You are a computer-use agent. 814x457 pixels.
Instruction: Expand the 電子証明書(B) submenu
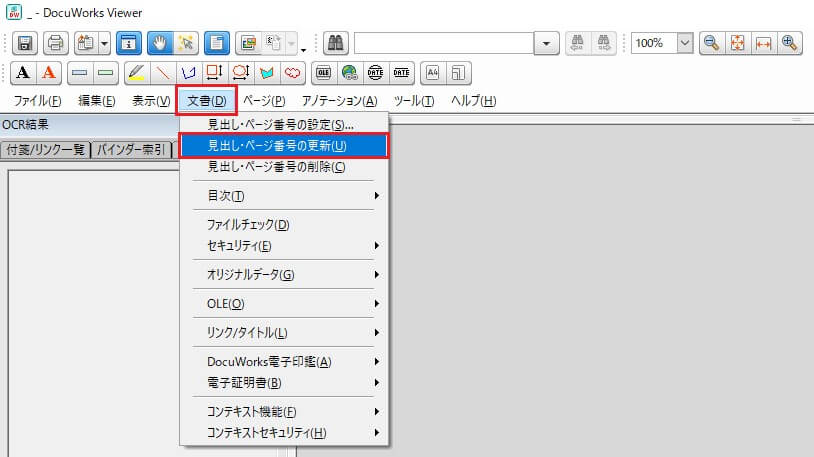pyautogui.click(x=284, y=383)
